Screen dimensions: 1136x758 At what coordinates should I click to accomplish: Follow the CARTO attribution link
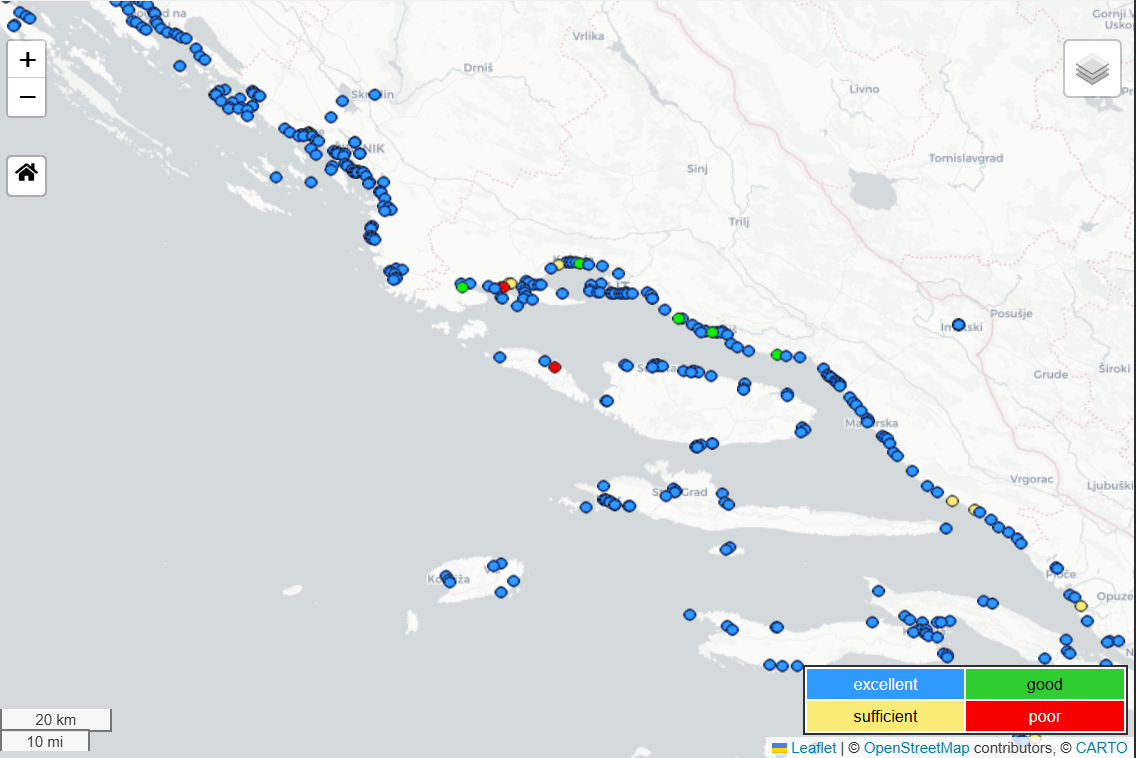[x=1101, y=748]
